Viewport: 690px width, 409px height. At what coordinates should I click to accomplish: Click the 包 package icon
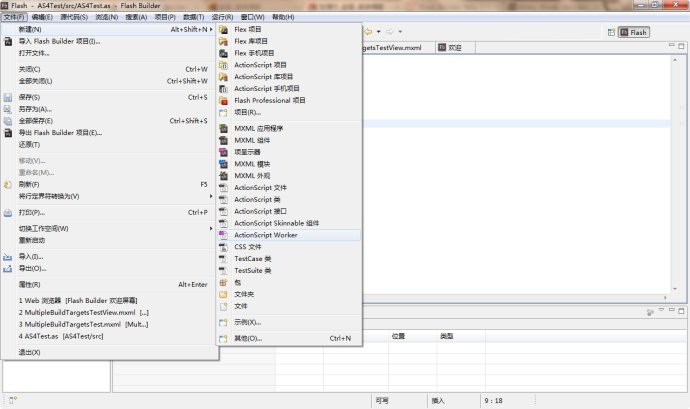point(224,283)
